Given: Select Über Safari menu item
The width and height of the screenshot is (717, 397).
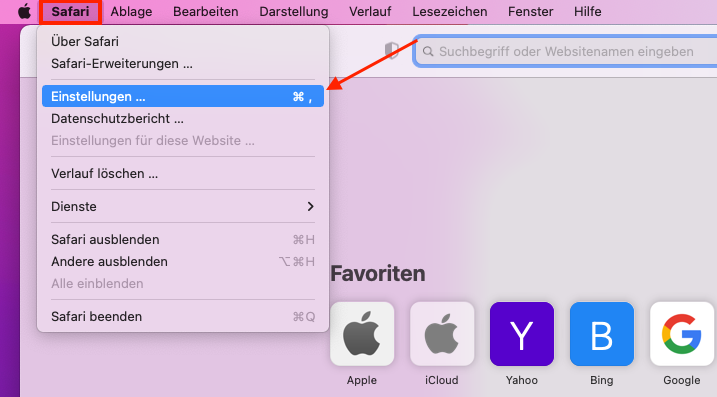Looking at the screenshot, I should [183, 41].
